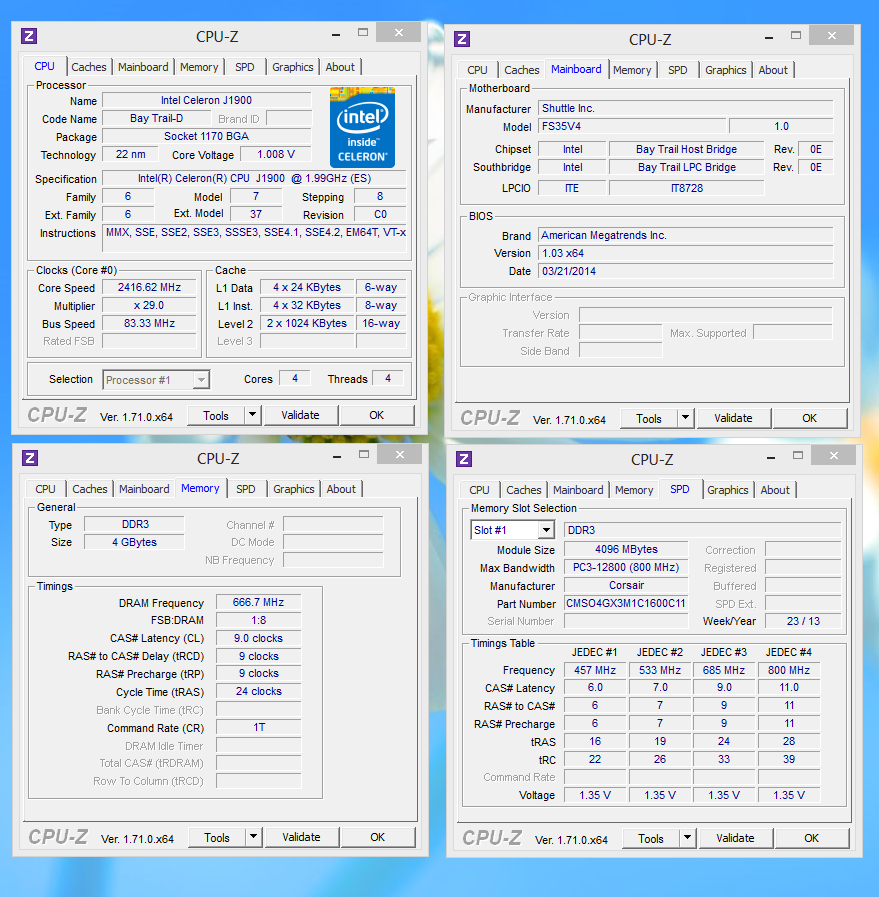Expand Tools dropdown arrow in the SPD window
The width and height of the screenshot is (879, 897).
tap(687, 838)
